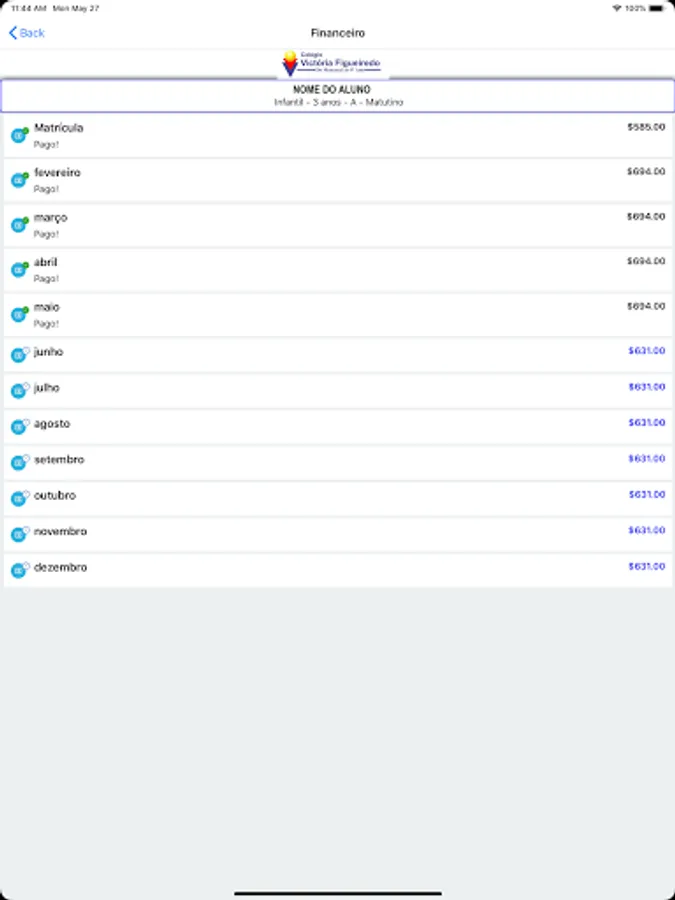Click the Wi-Fi icon in status bar
The image size is (675, 900).
click(x=617, y=9)
